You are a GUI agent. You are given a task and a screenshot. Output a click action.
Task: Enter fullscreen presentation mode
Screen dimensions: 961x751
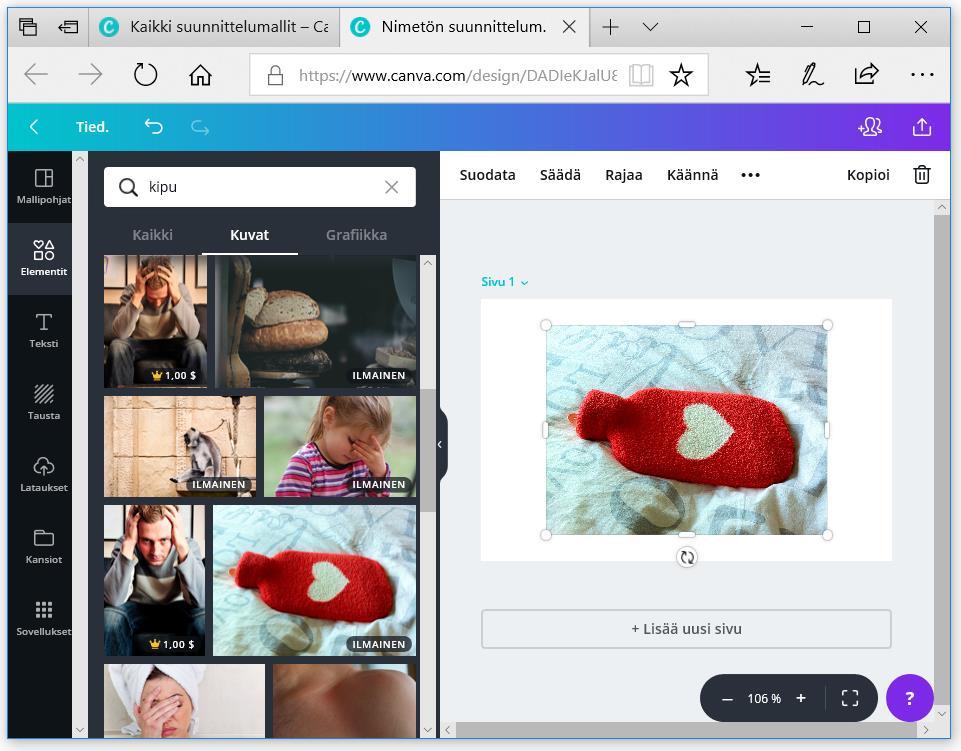click(x=849, y=698)
